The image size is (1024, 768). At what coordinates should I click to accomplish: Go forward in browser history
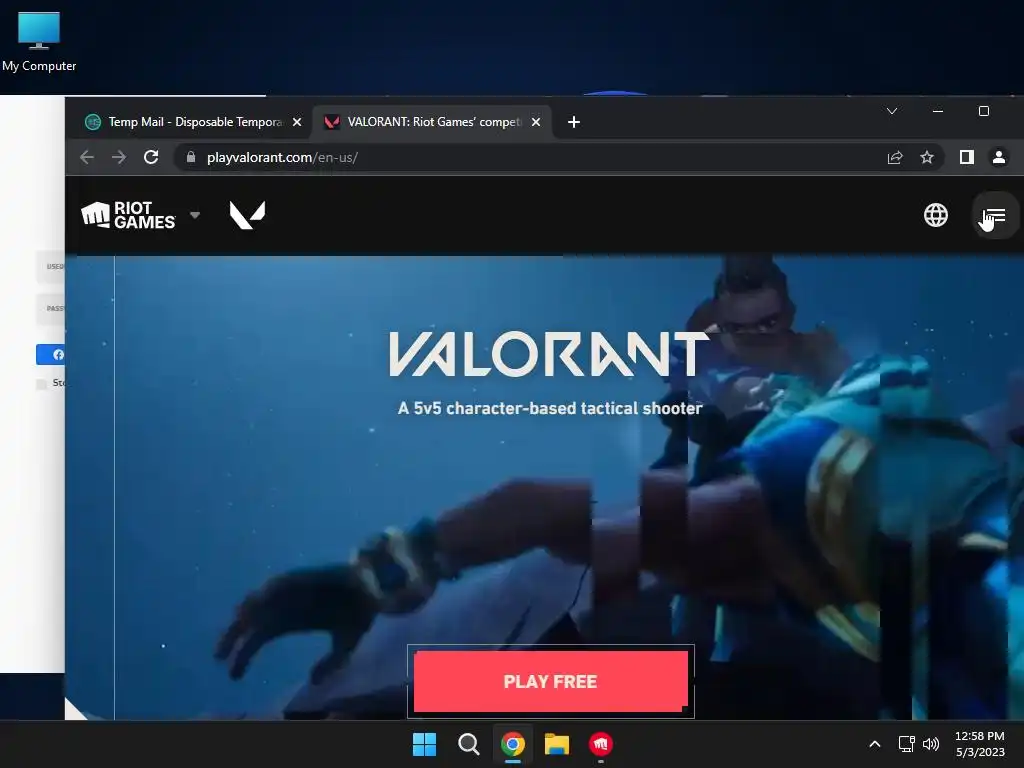click(x=119, y=157)
